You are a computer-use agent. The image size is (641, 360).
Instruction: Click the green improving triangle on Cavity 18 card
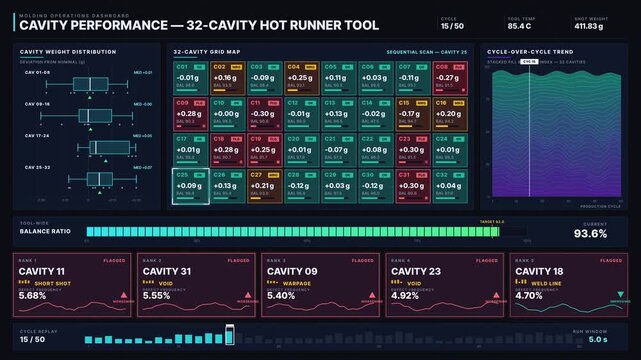click(x=621, y=295)
